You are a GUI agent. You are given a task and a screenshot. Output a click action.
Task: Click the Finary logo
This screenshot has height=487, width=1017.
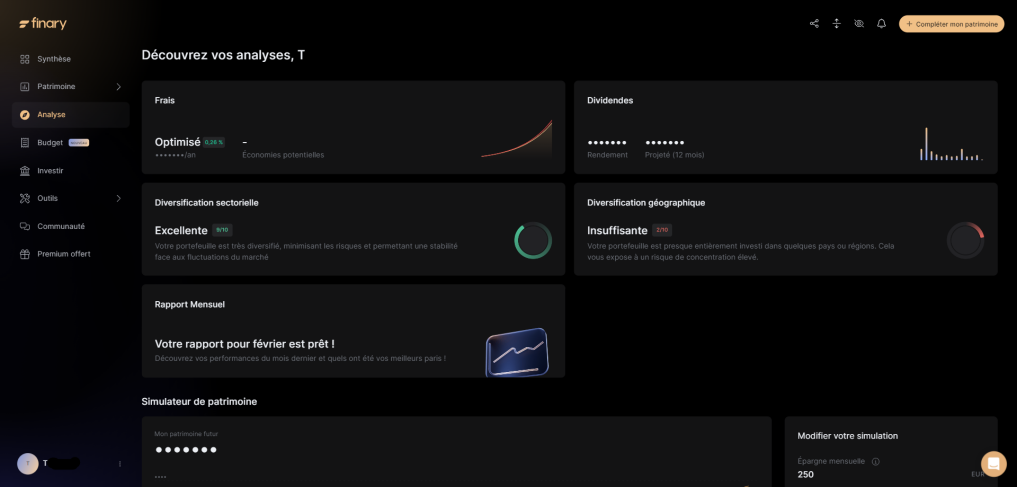click(x=43, y=24)
